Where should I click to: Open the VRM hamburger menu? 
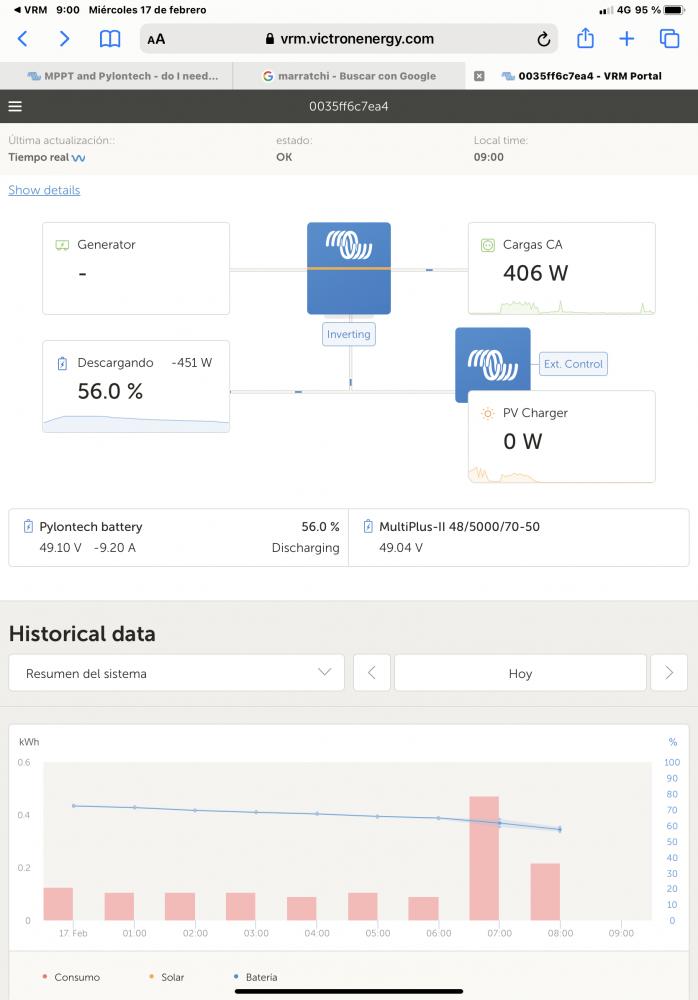click(x=15, y=107)
